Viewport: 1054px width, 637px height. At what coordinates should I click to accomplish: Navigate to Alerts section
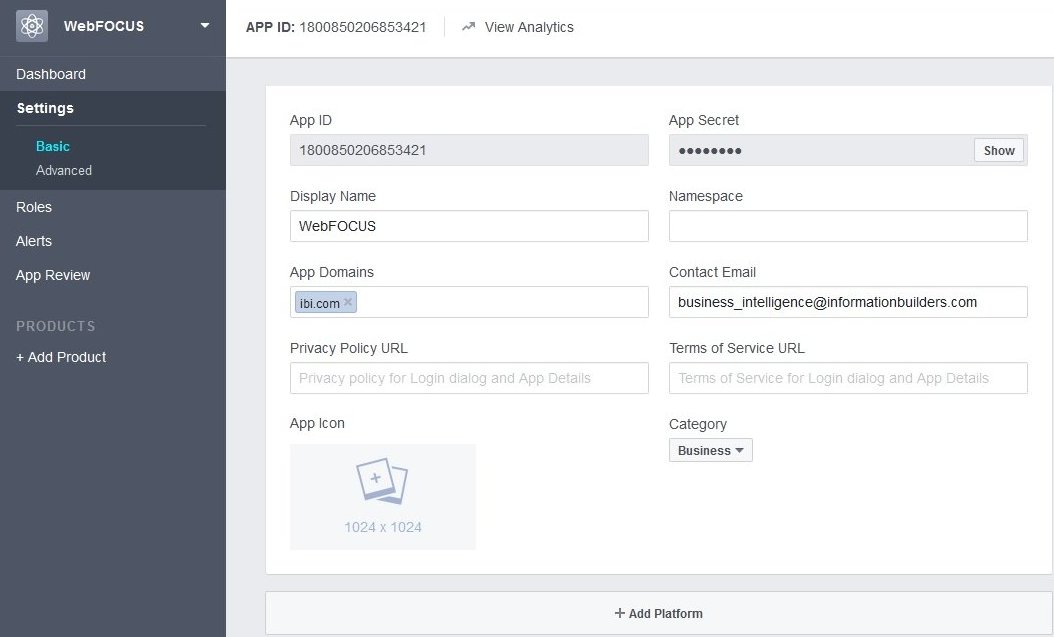coord(34,241)
